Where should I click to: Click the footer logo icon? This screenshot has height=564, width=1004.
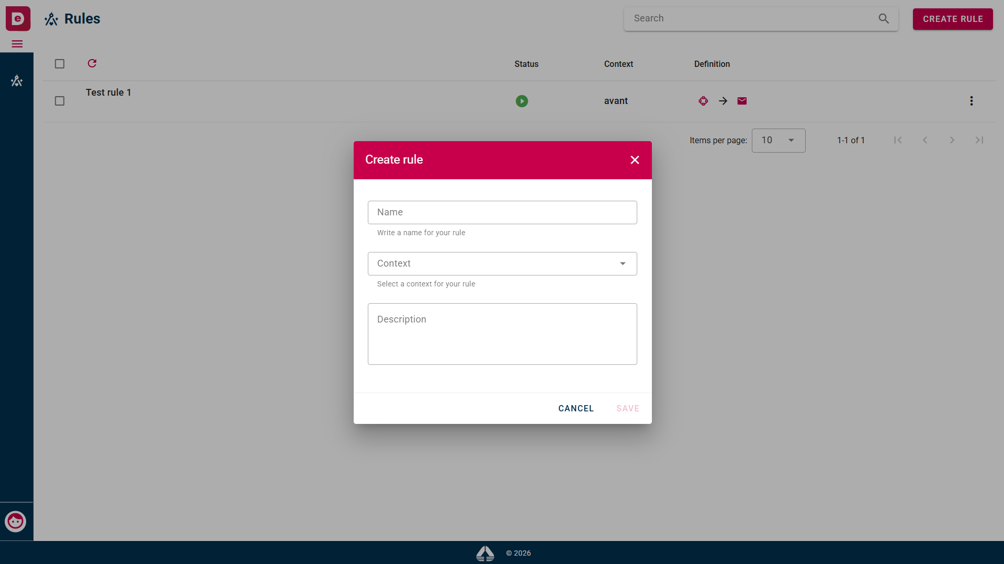click(x=485, y=553)
